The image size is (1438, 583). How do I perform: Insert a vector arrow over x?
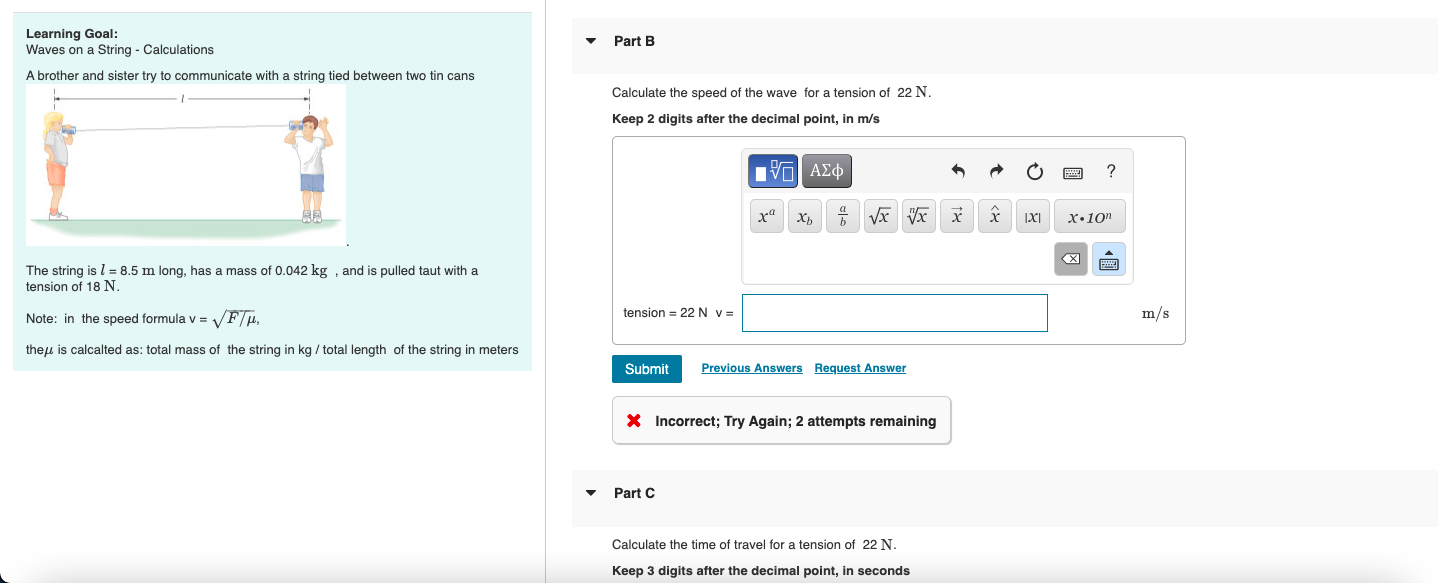[956, 215]
